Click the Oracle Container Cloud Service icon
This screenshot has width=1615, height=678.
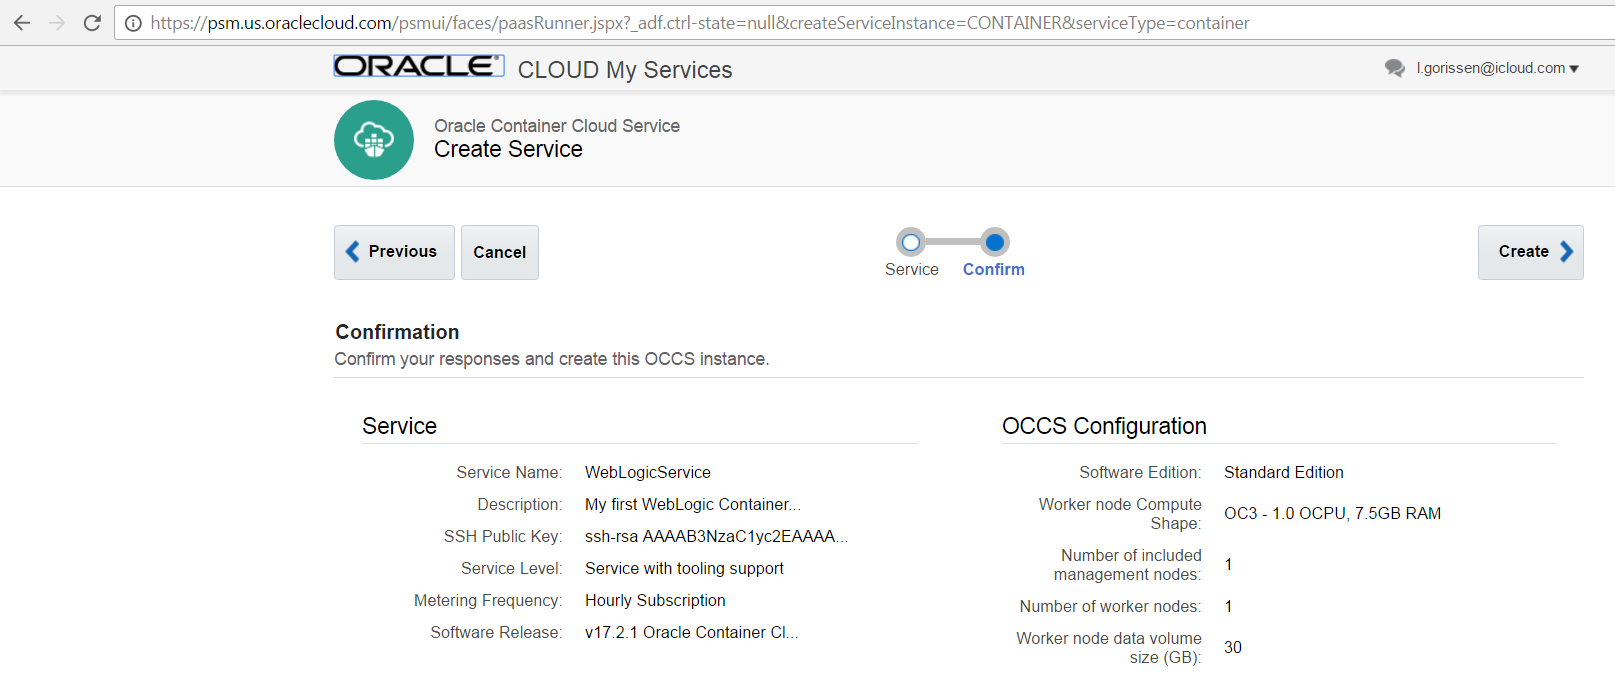[x=374, y=140]
